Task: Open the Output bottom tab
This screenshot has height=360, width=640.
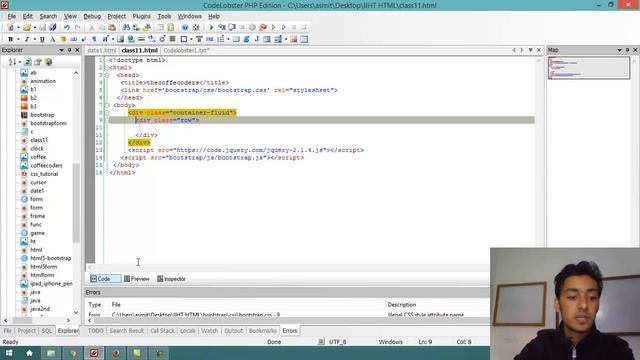Action: point(233,331)
